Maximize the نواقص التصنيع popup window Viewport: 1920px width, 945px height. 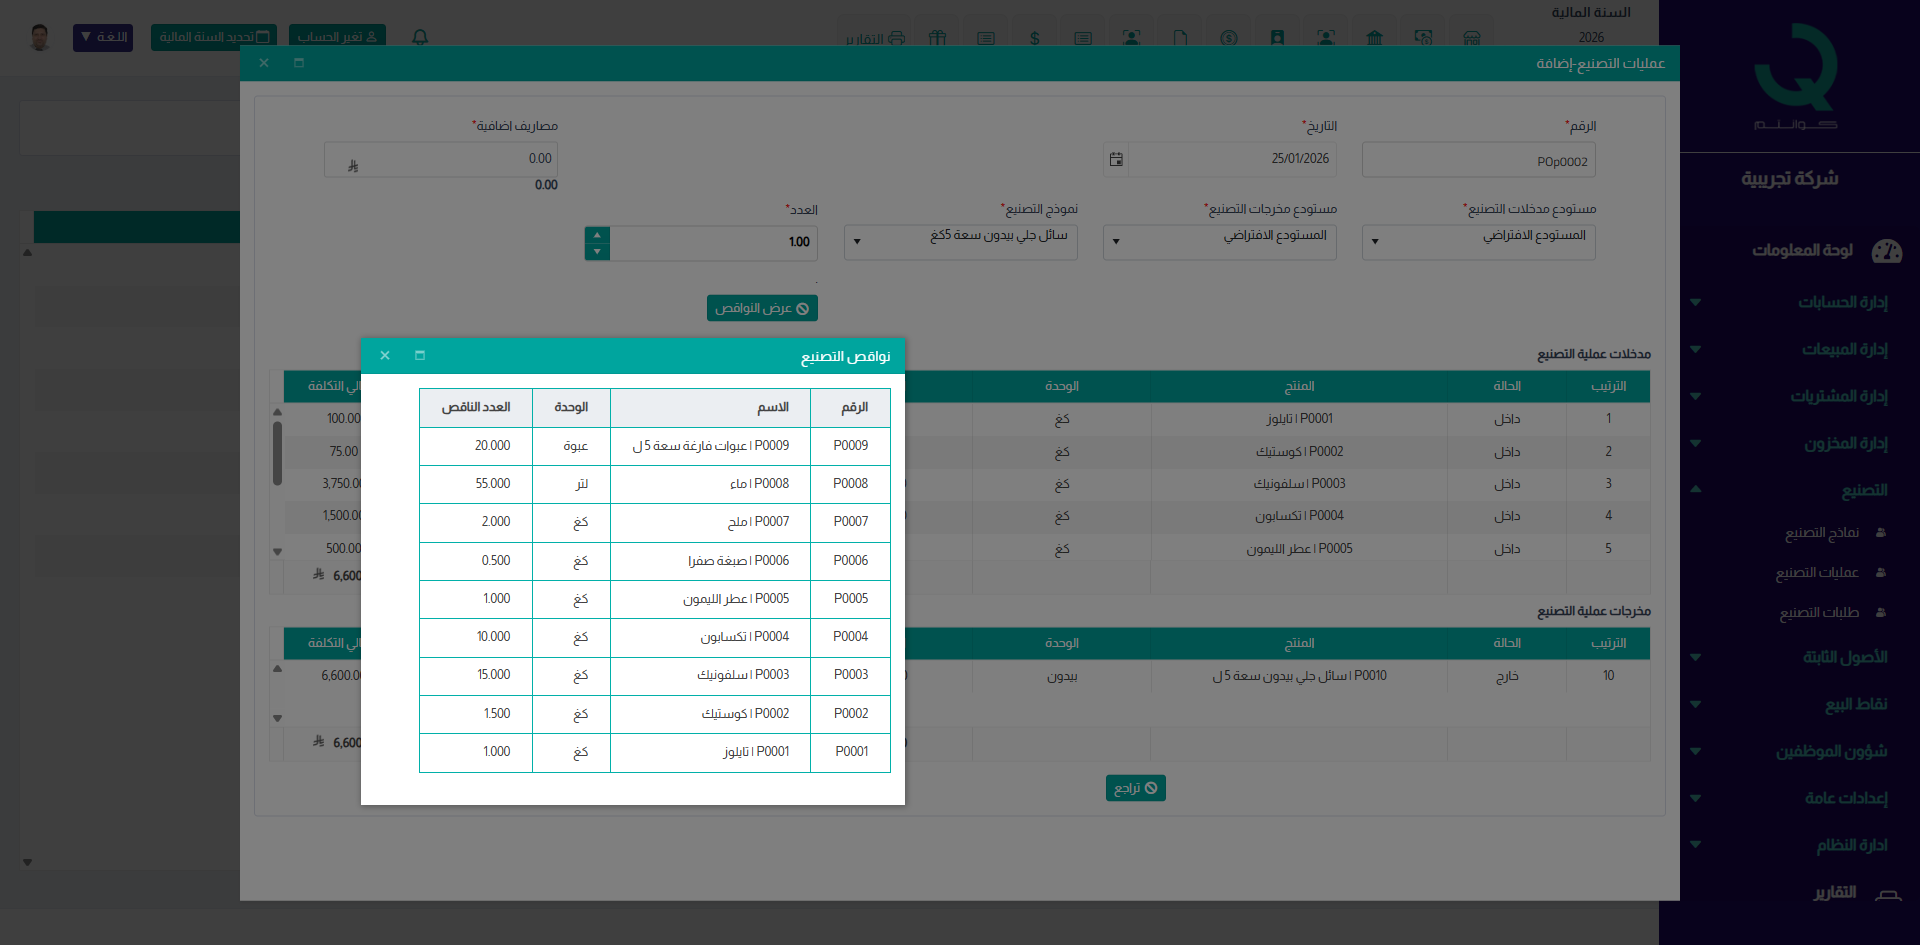[420, 356]
